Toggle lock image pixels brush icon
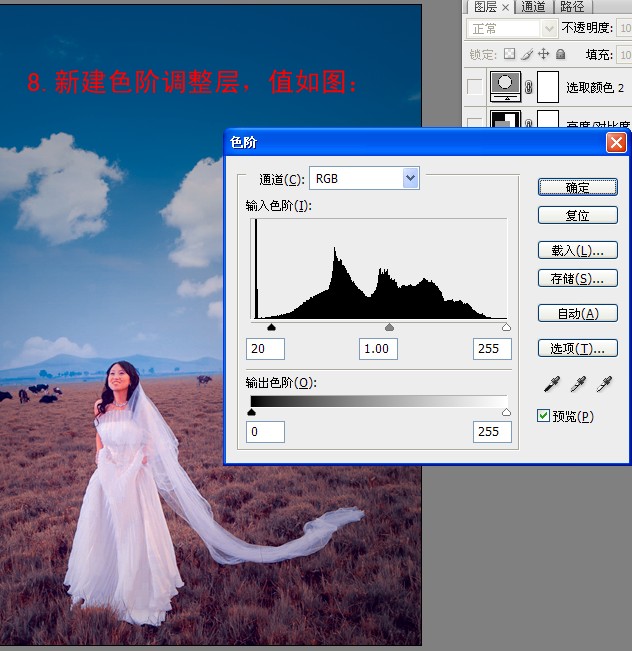Image resolution: width=632 pixels, height=651 pixels. 527,54
